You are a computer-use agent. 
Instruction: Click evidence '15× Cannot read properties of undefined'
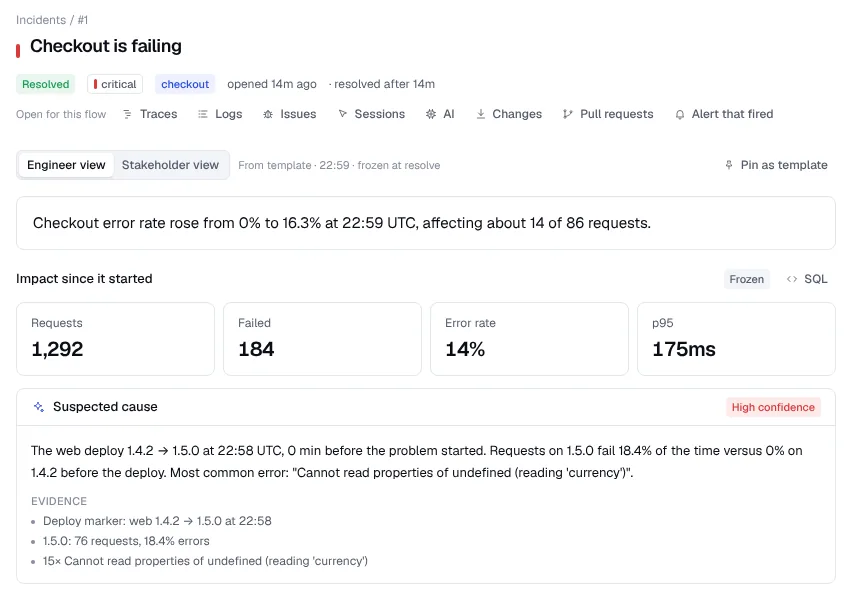(x=205, y=561)
